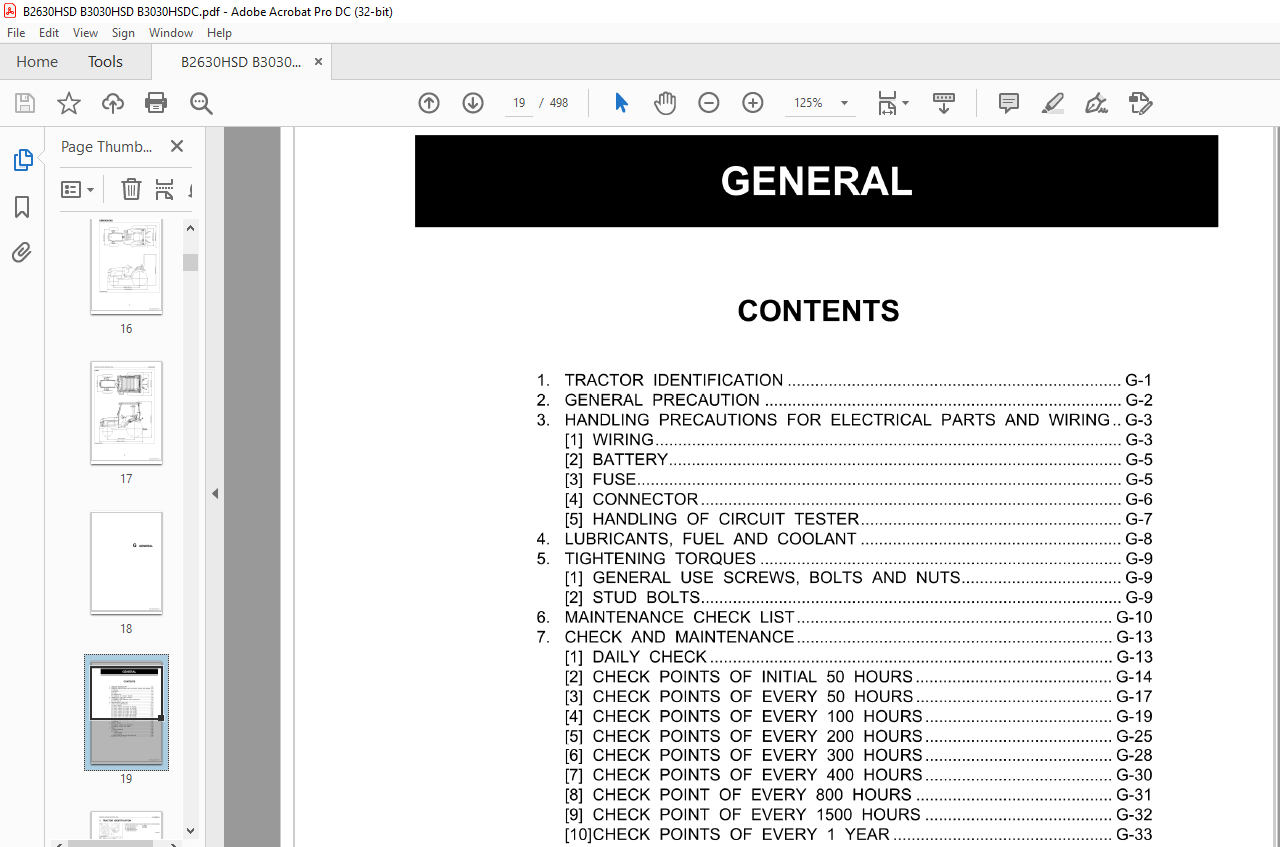Image resolution: width=1280 pixels, height=847 pixels.
Task: Click the HANDLING OF CIRCUIT TESTER line
Action: pos(858,519)
